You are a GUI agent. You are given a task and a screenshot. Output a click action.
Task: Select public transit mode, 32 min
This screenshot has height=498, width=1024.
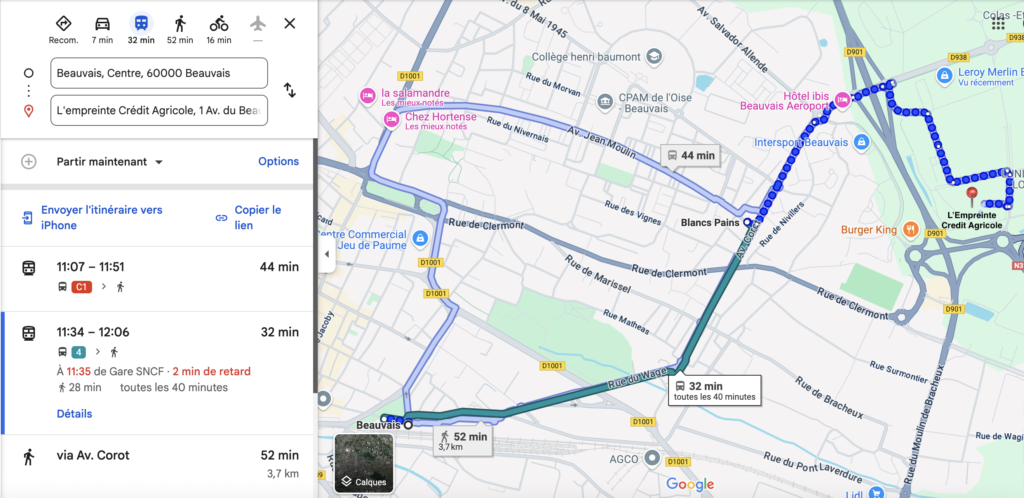pyautogui.click(x=141, y=24)
